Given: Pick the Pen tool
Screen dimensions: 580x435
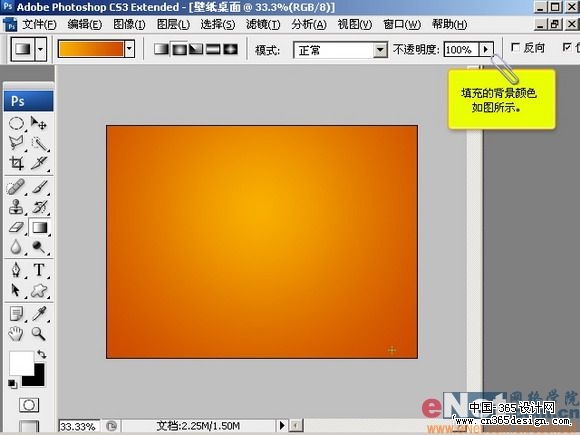Looking at the screenshot, I should tap(16, 270).
